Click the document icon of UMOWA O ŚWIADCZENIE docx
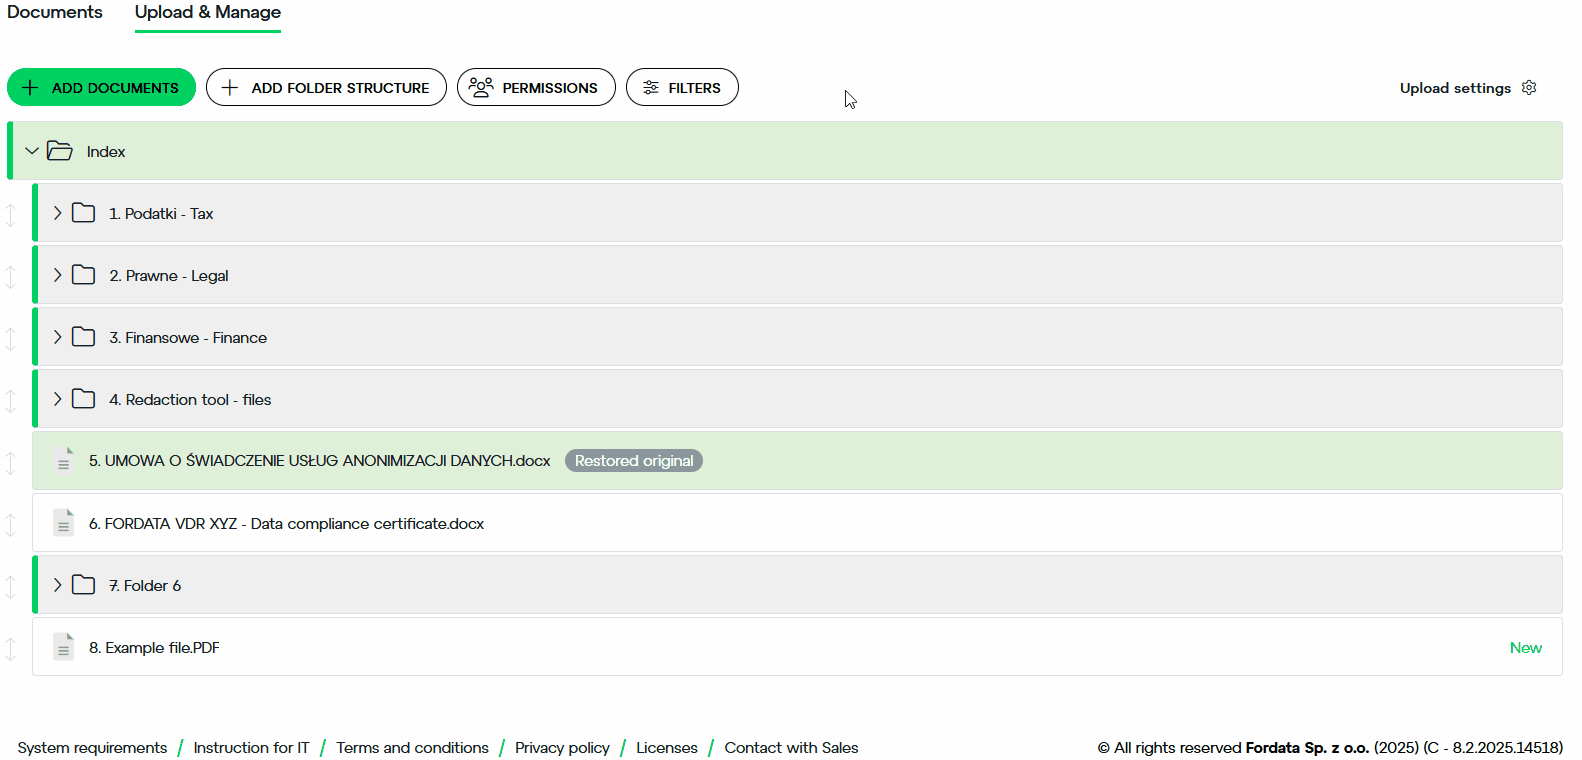Viewport: 1582px width, 760px height. point(63,460)
